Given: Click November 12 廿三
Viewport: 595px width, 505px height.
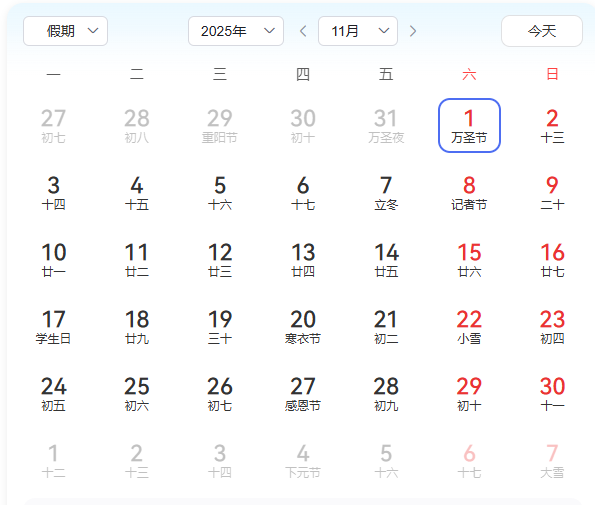Looking at the screenshot, I should [220, 260].
